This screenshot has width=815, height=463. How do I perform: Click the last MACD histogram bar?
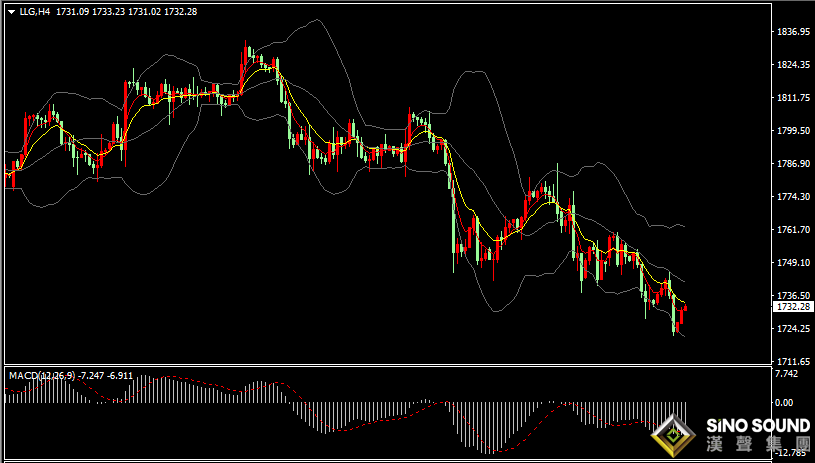coord(686,413)
